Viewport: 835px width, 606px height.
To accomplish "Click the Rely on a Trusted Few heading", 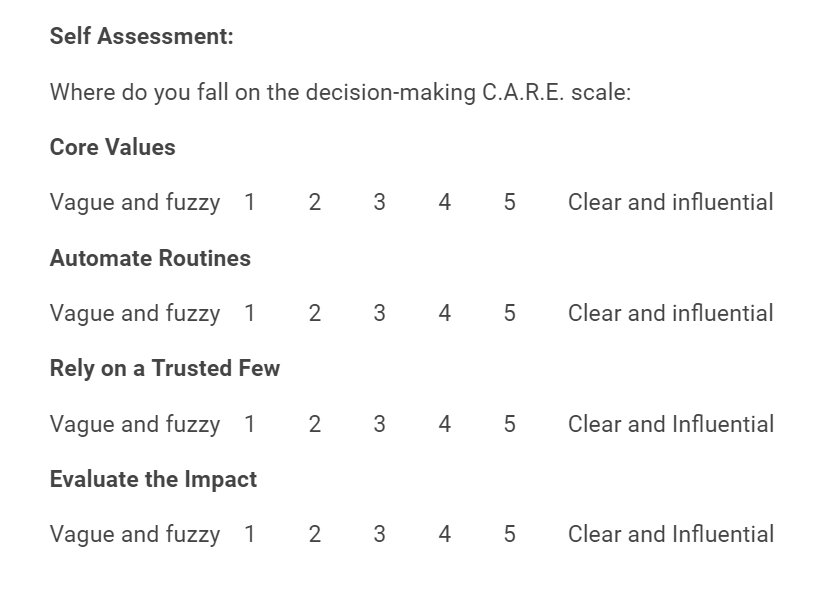I will coord(165,368).
